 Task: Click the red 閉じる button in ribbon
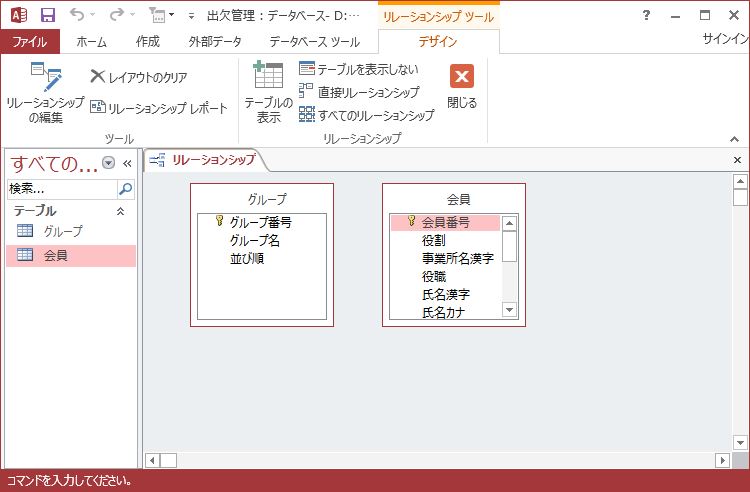point(462,85)
